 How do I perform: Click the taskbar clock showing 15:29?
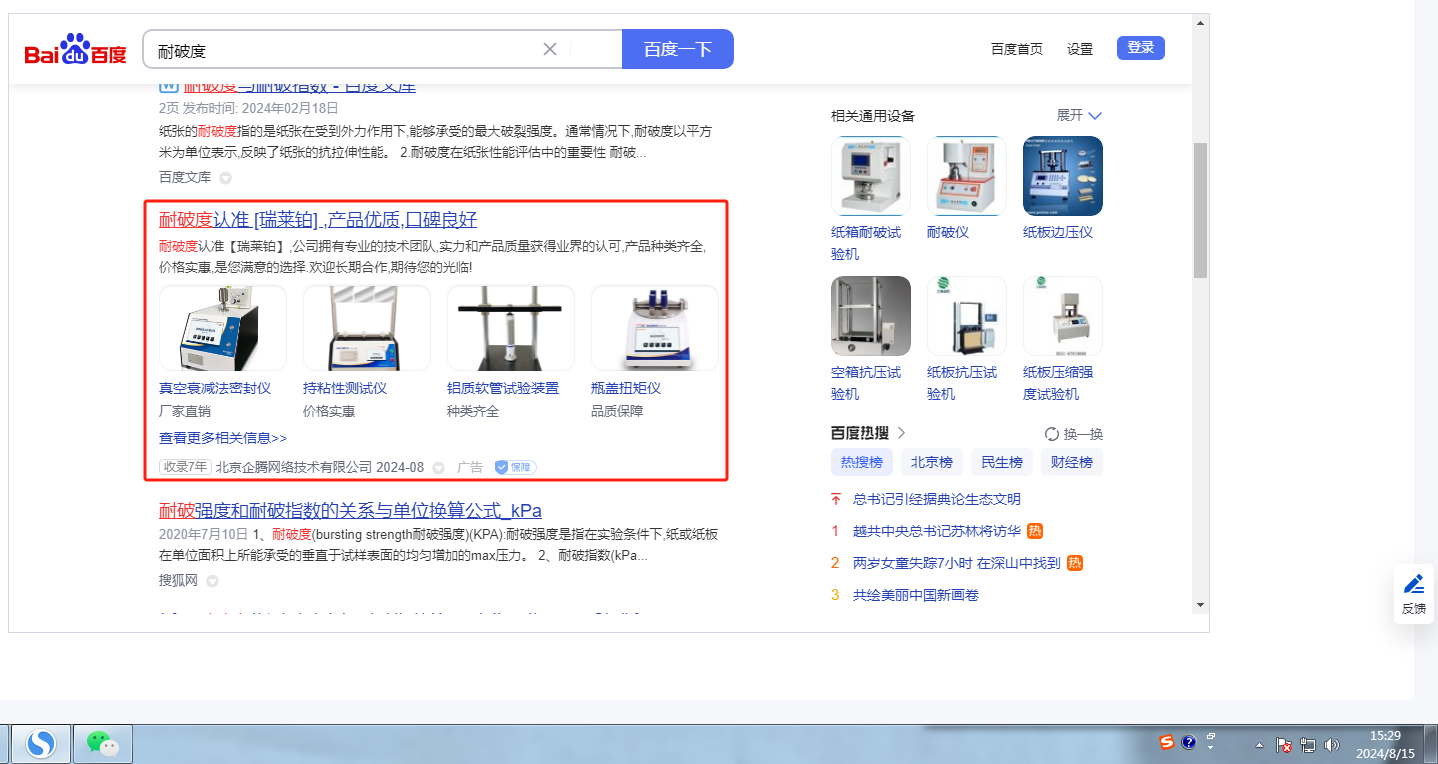1385,744
